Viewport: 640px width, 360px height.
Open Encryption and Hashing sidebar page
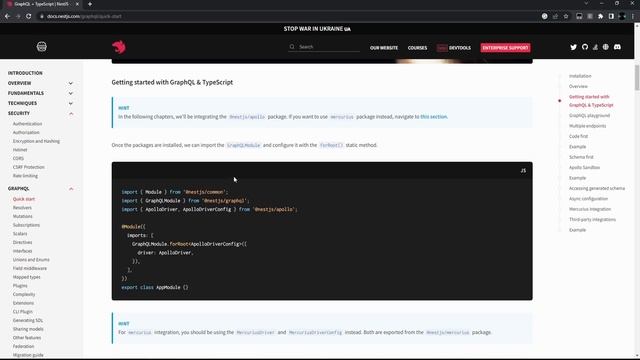[36, 141]
